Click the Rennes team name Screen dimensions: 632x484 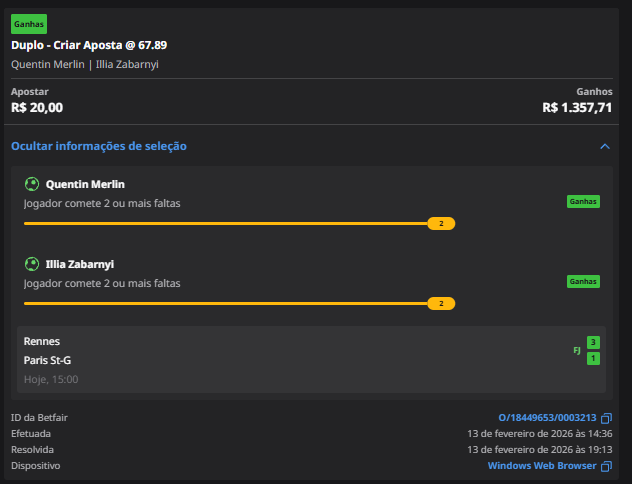[42, 341]
